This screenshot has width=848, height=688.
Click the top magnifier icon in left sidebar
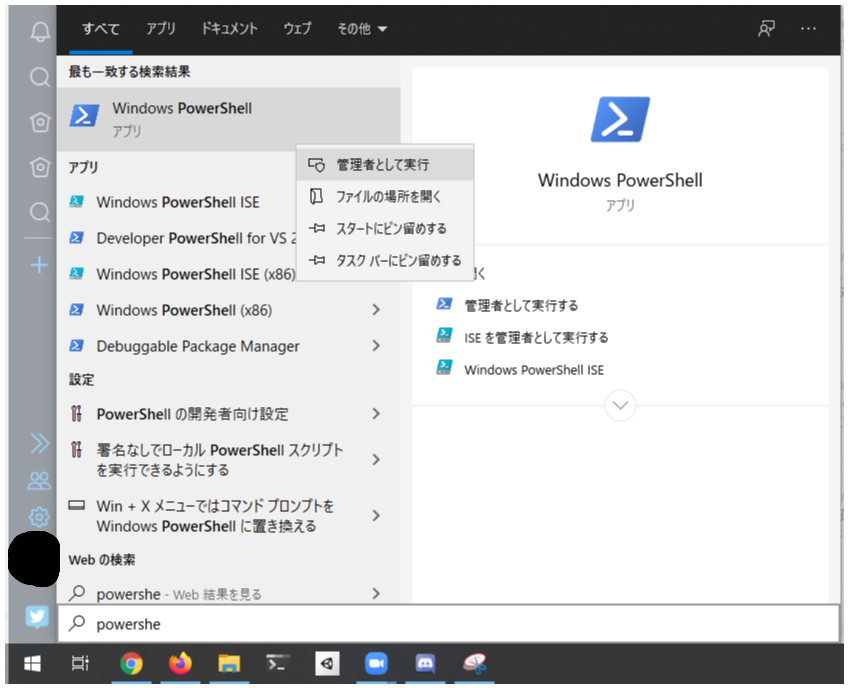[x=39, y=77]
